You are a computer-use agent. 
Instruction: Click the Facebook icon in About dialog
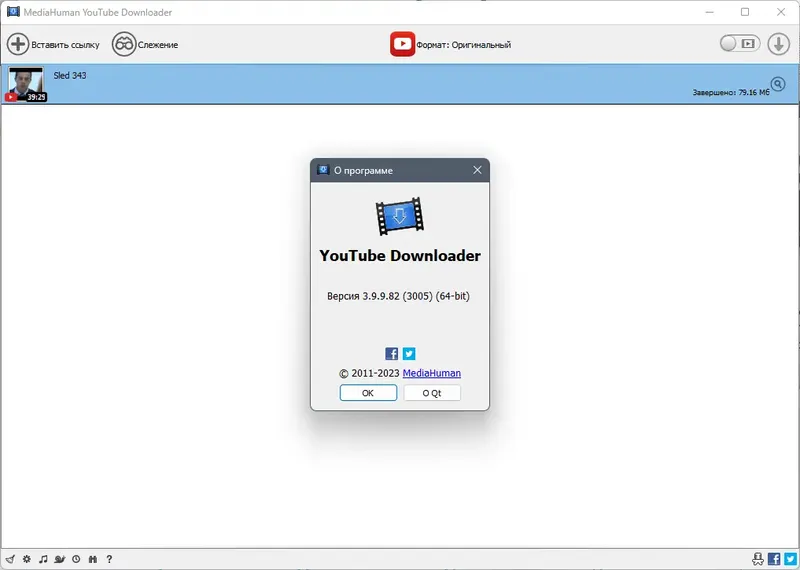click(x=391, y=354)
